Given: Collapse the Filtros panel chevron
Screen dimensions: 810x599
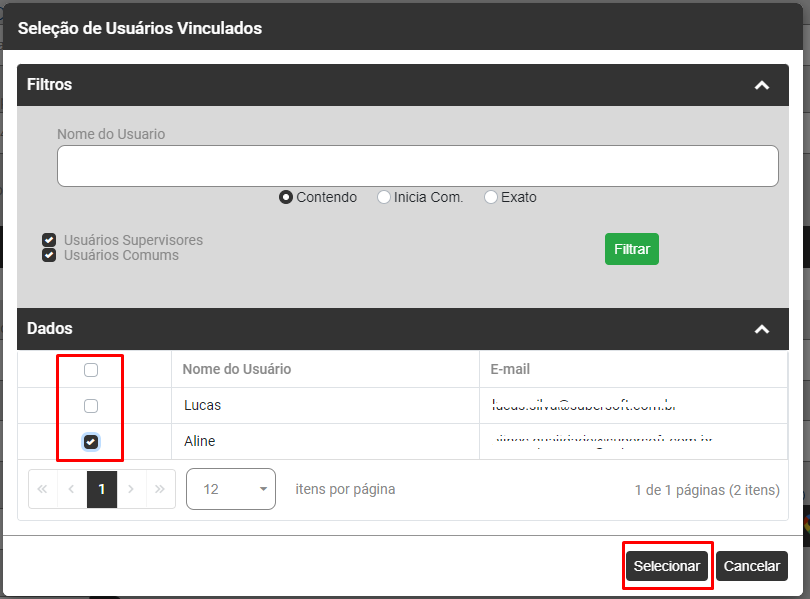Looking at the screenshot, I should [762, 85].
